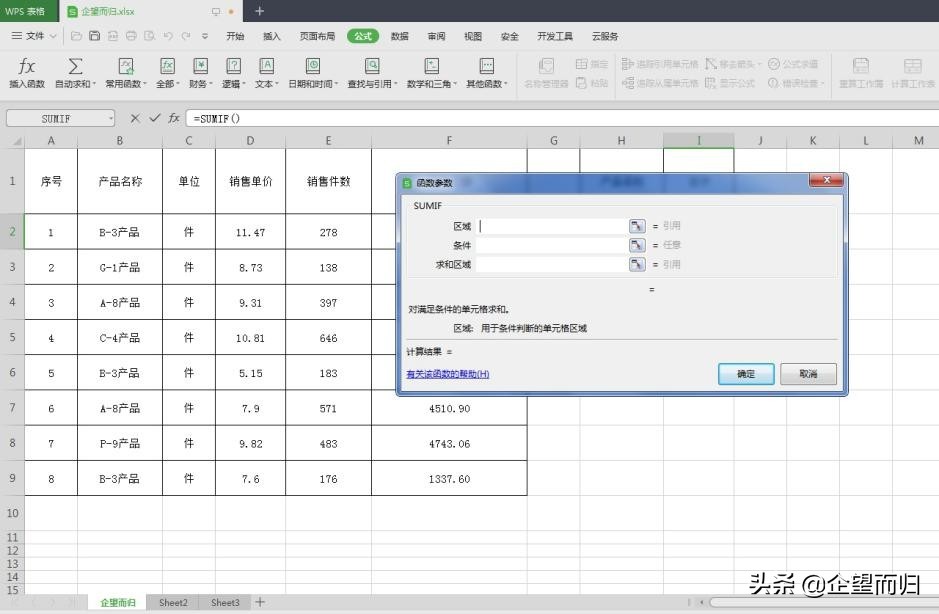The width and height of the screenshot is (939, 614).
Task: Click the select-all corner of the grid
Action: coord(15,141)
